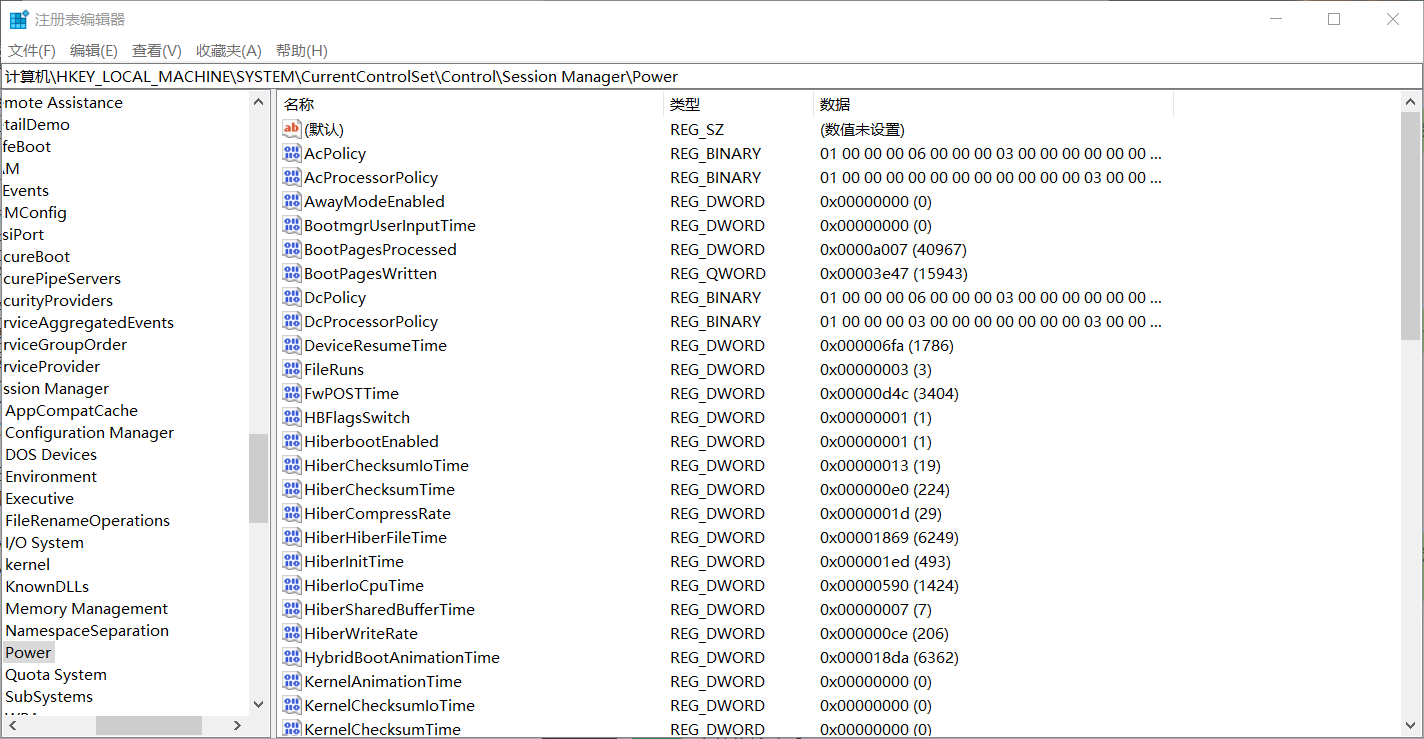Select the NamespaceSeparation tree key
Image resolution: width=1424 pixels, height=739 pixels.
87,630
